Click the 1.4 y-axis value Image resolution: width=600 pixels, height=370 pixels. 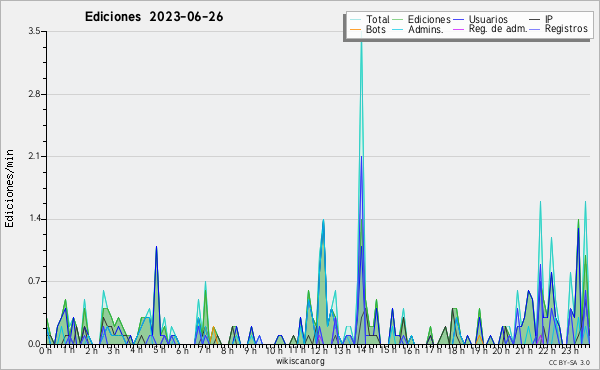(x=34, y=219)
